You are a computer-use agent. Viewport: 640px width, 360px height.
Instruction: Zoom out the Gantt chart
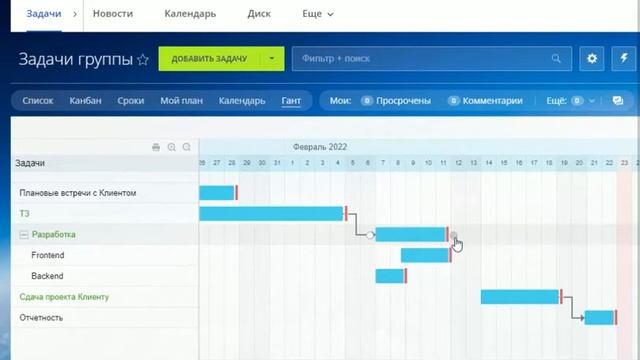pos(187,147)
